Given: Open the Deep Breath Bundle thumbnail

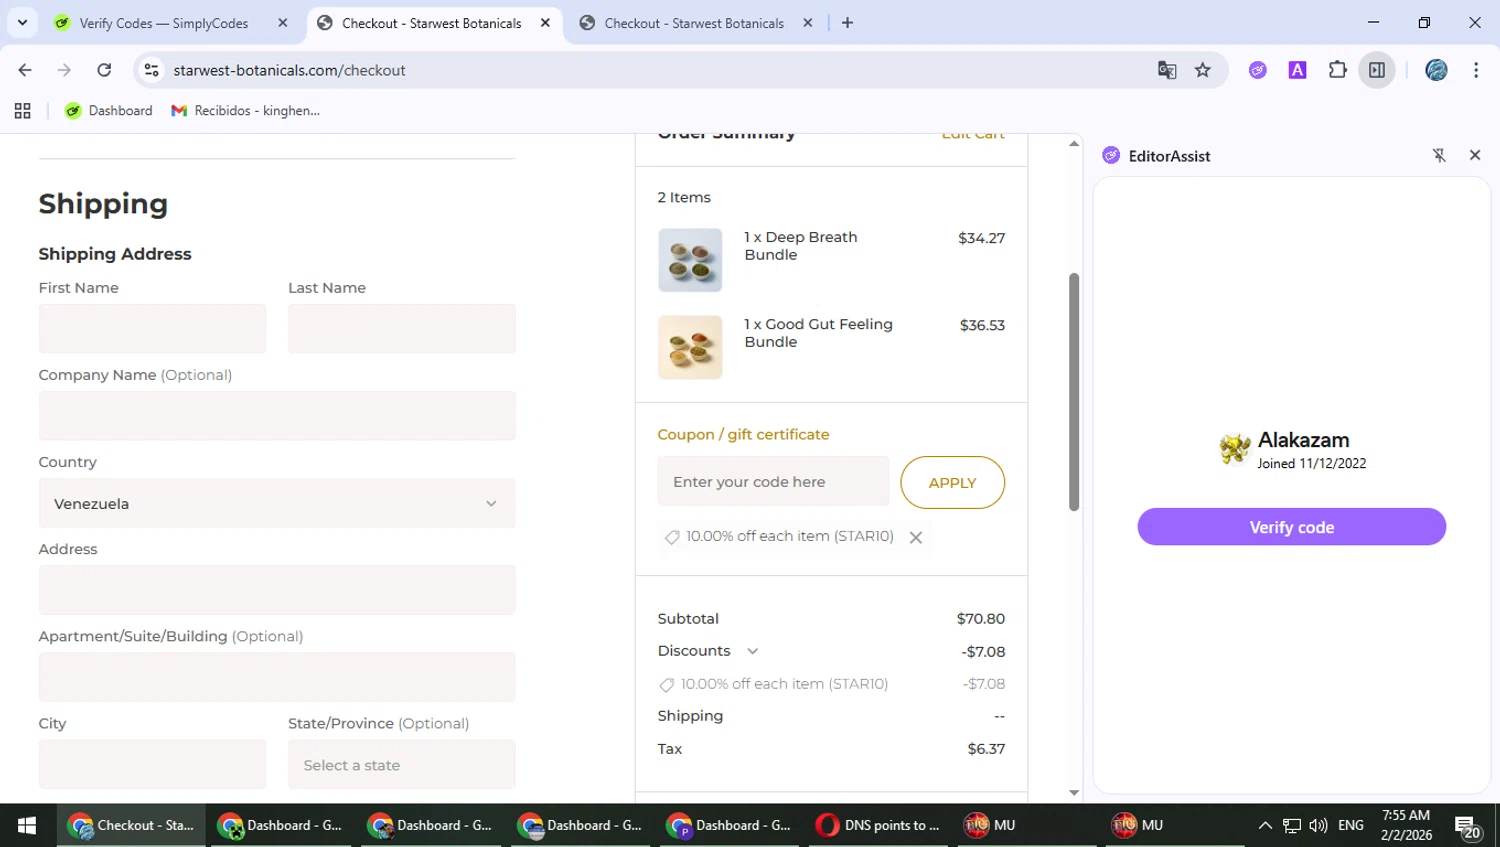Looking at the screenshot, I should click(x=690, y=260).
